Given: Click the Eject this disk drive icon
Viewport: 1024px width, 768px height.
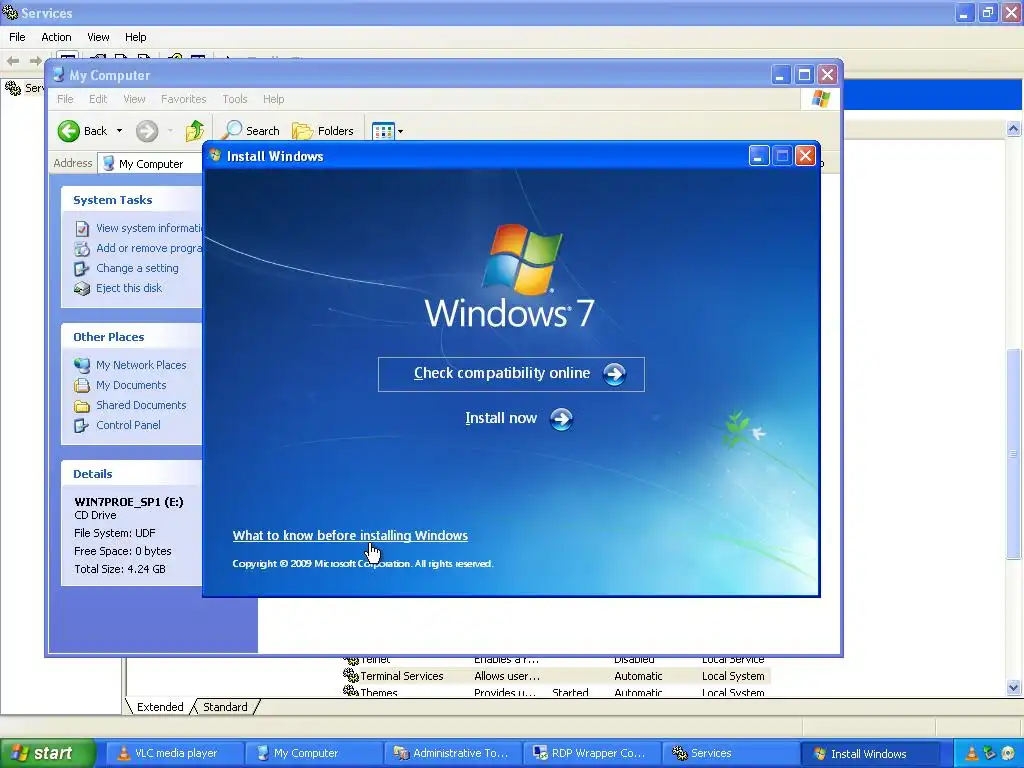Looking at the screenshot, I should tap(82, 289).
